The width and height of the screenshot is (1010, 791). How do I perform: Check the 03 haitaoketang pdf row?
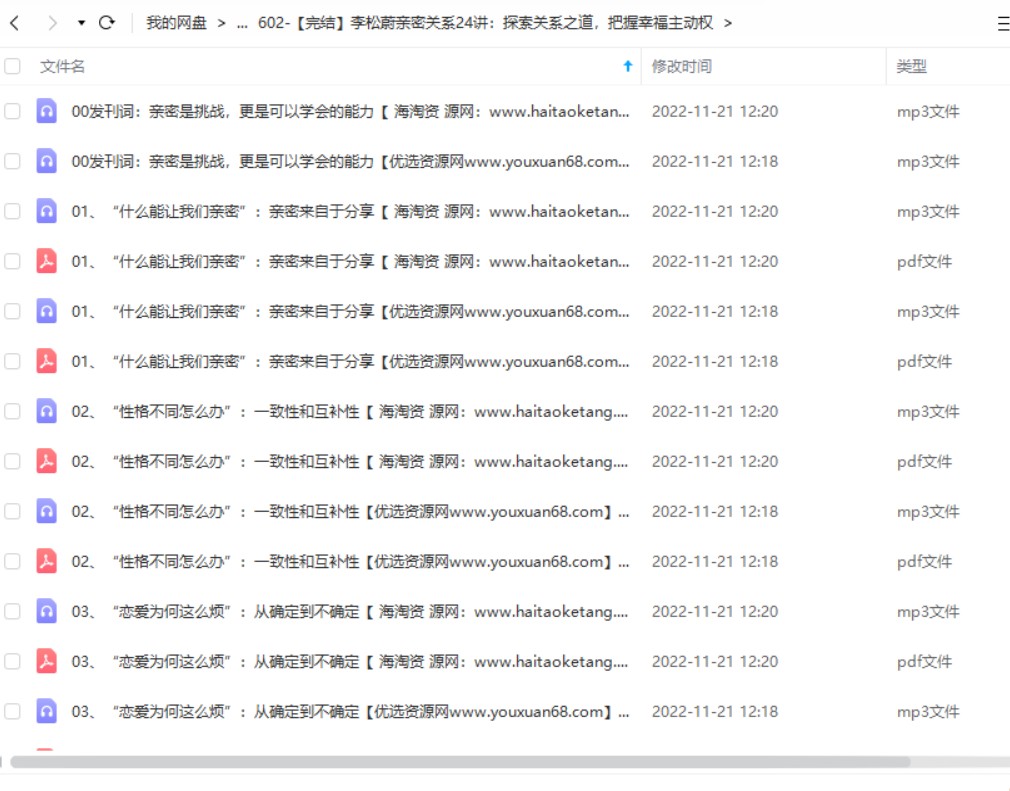pos(12,662)
